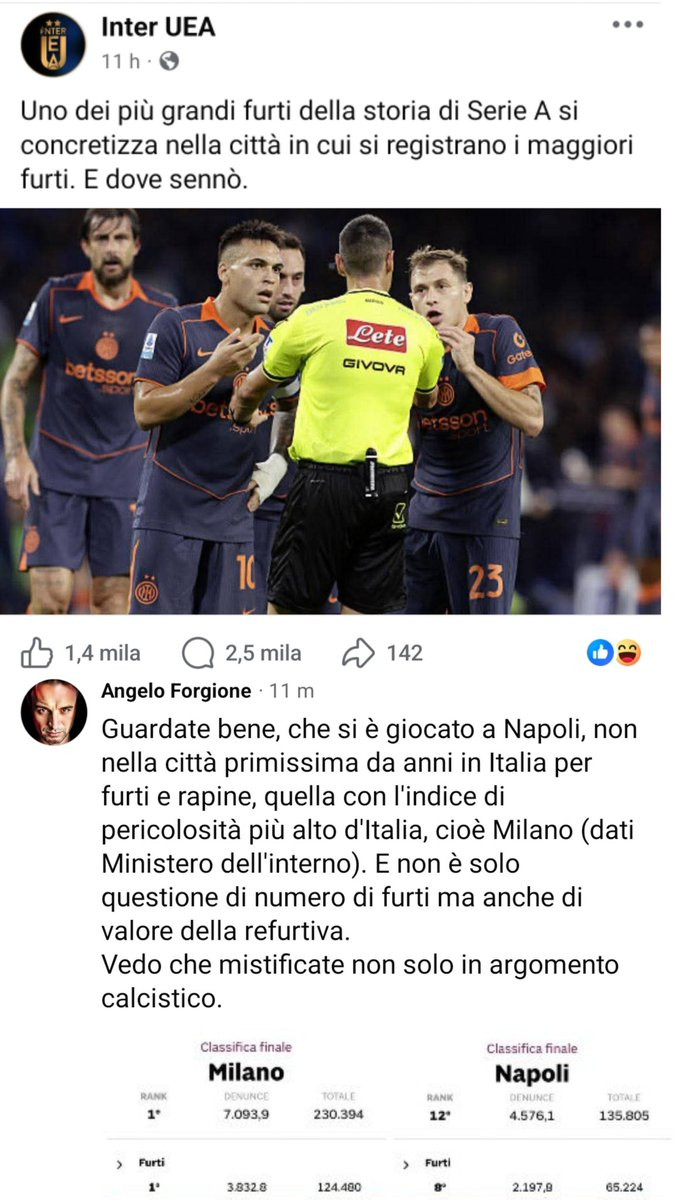View reactions via blue like emoji
The width and height of the screenshot is (675, 1200).
coord(600,653)
